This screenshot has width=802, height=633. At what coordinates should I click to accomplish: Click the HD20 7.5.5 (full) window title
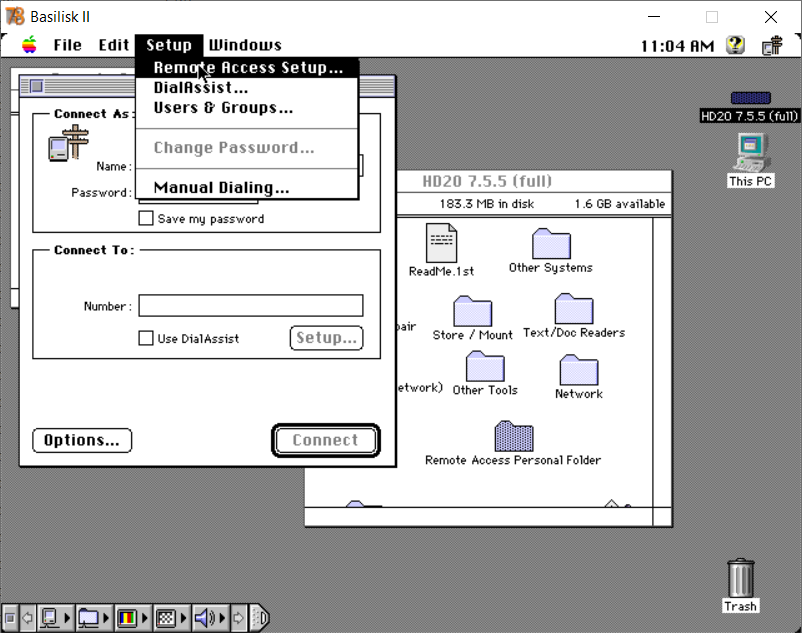487,181
